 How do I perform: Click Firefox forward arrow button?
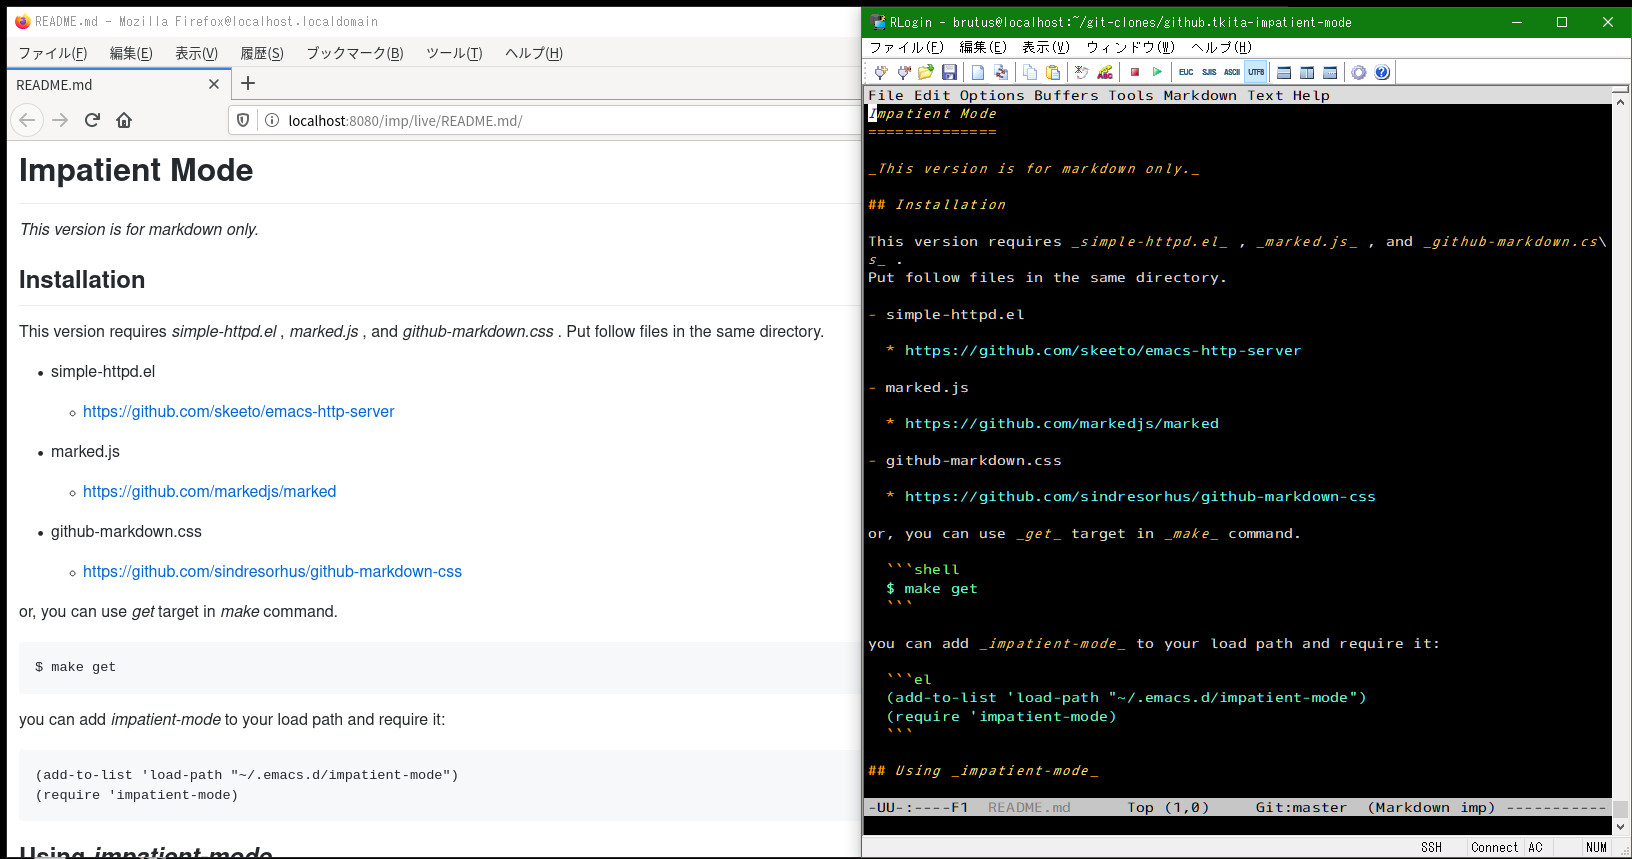pos(60,120)
